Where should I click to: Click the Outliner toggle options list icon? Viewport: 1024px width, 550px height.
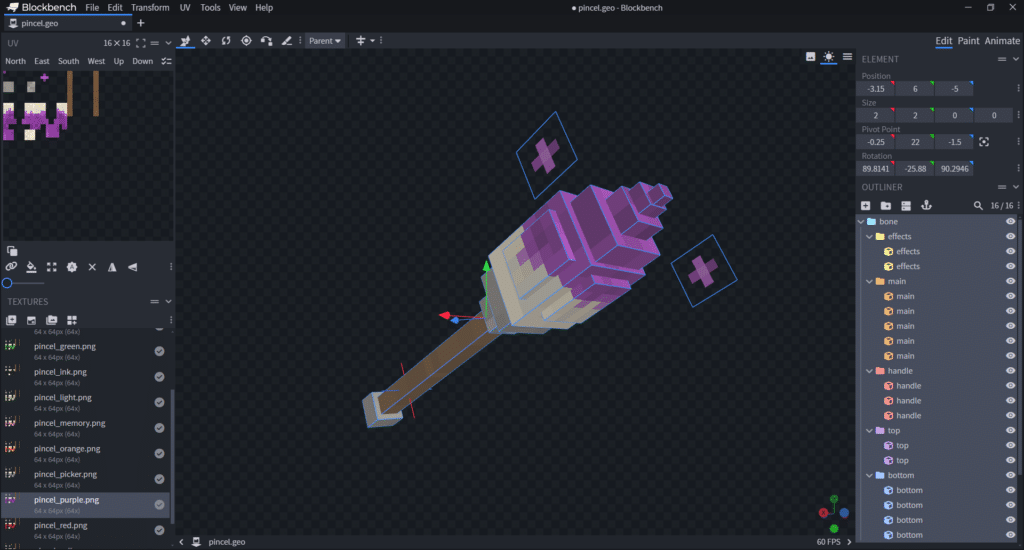coord(906,206)
